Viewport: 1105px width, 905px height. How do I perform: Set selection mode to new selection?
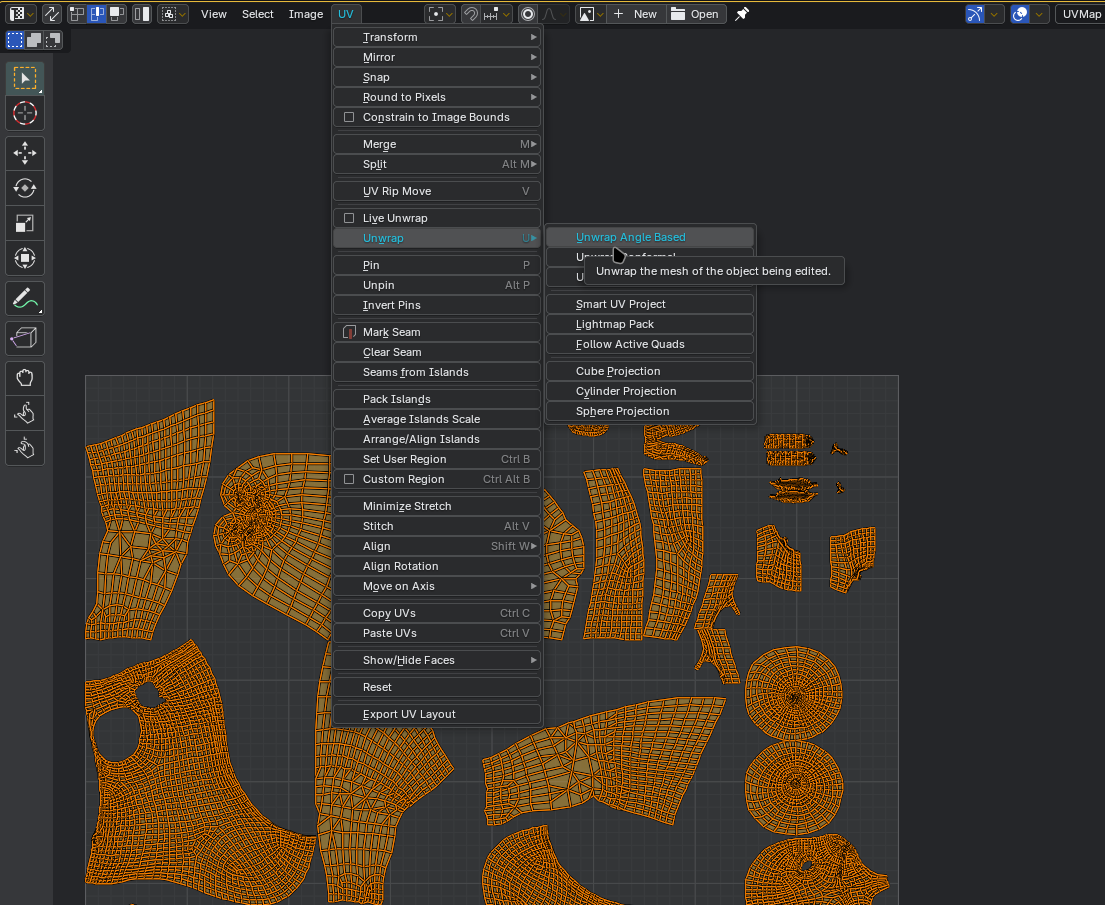pos(15,40)
